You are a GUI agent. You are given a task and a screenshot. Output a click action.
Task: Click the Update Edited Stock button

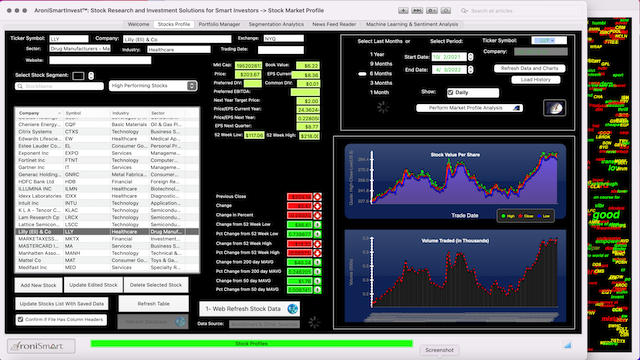[x=93, y=285]
